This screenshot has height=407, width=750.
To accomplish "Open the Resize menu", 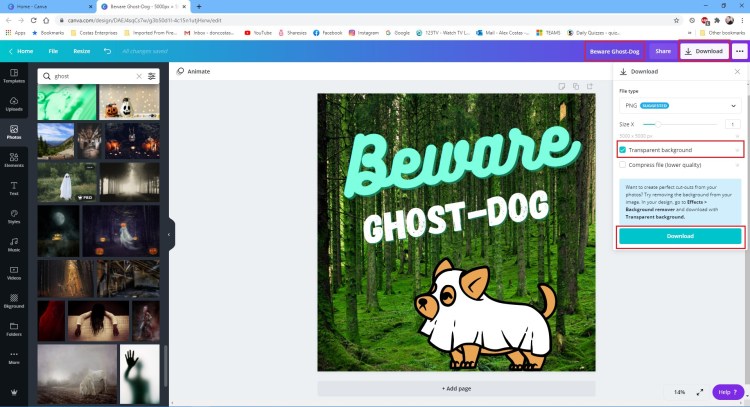I will point(81,51).
